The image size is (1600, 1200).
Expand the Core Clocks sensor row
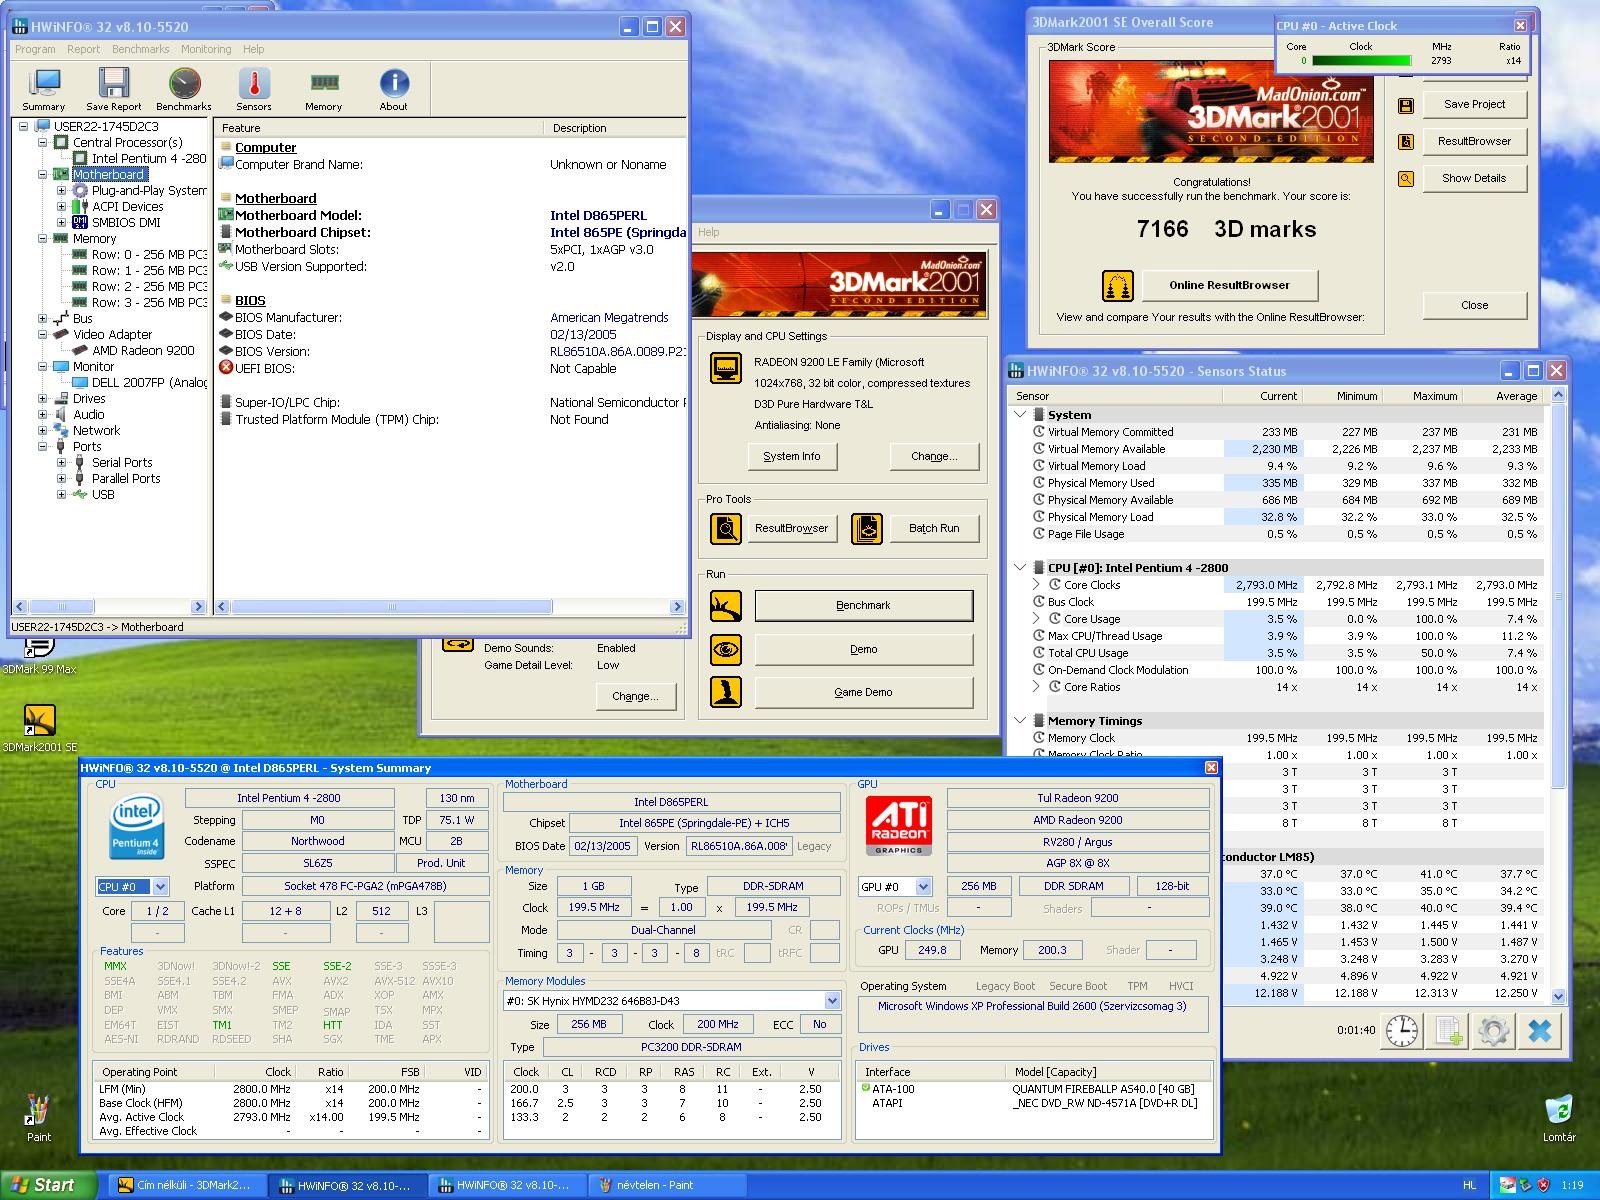[1036, 585]
